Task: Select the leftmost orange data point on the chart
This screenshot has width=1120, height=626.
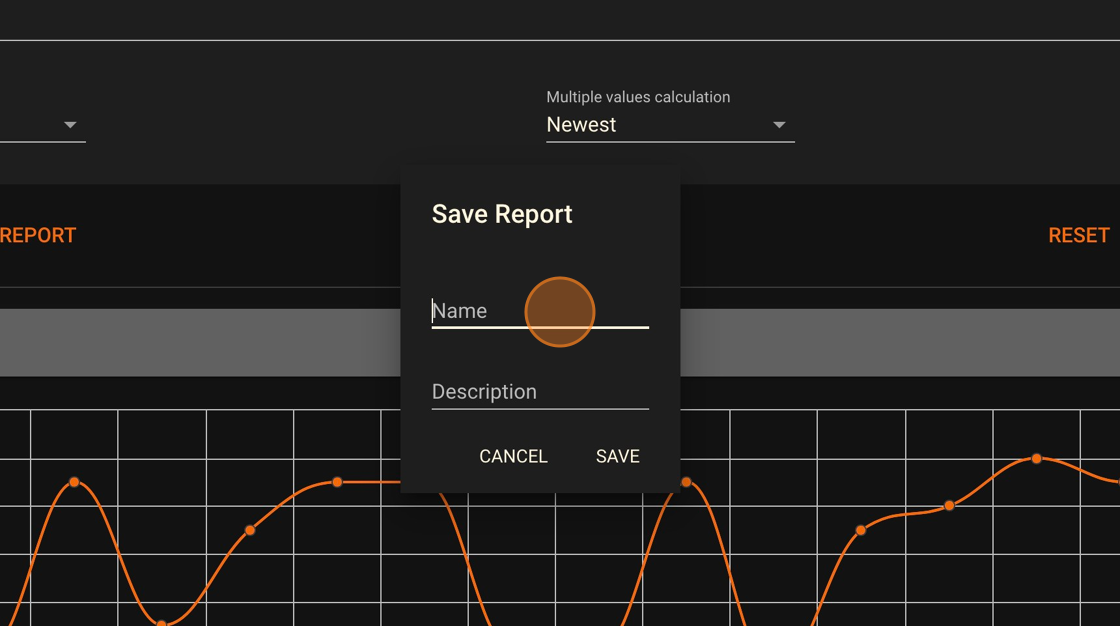Action: tap(75, 483)
